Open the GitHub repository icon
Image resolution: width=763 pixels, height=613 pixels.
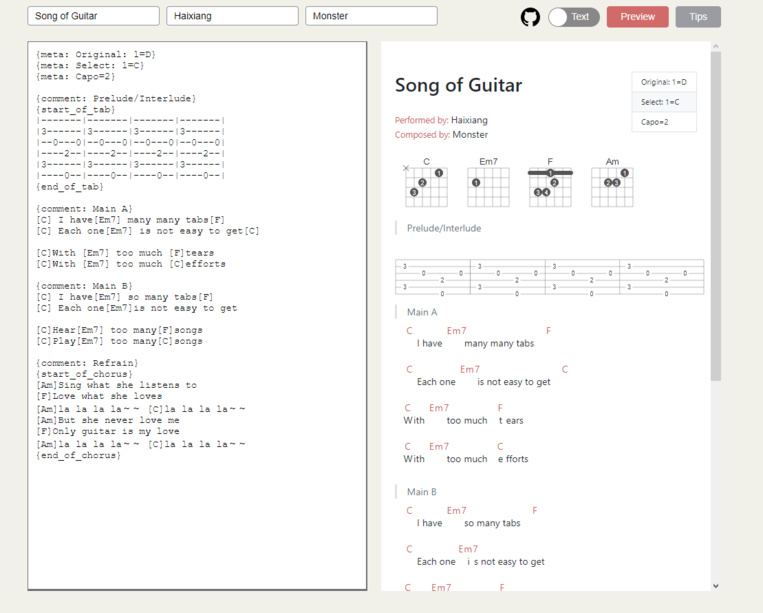530,17
